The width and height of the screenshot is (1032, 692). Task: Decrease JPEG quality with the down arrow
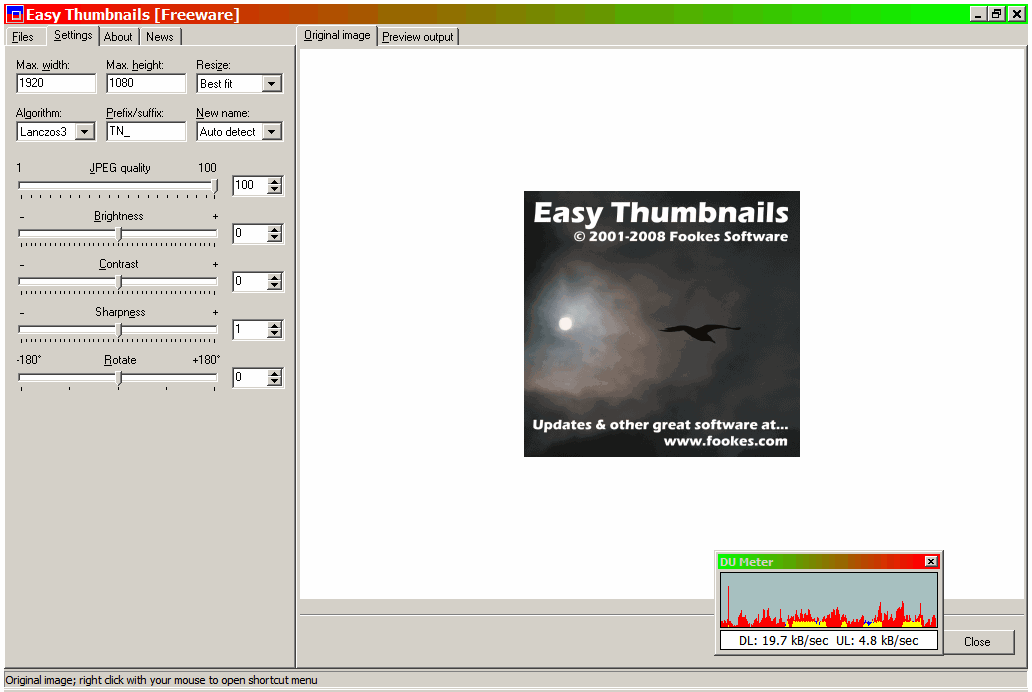274,190
